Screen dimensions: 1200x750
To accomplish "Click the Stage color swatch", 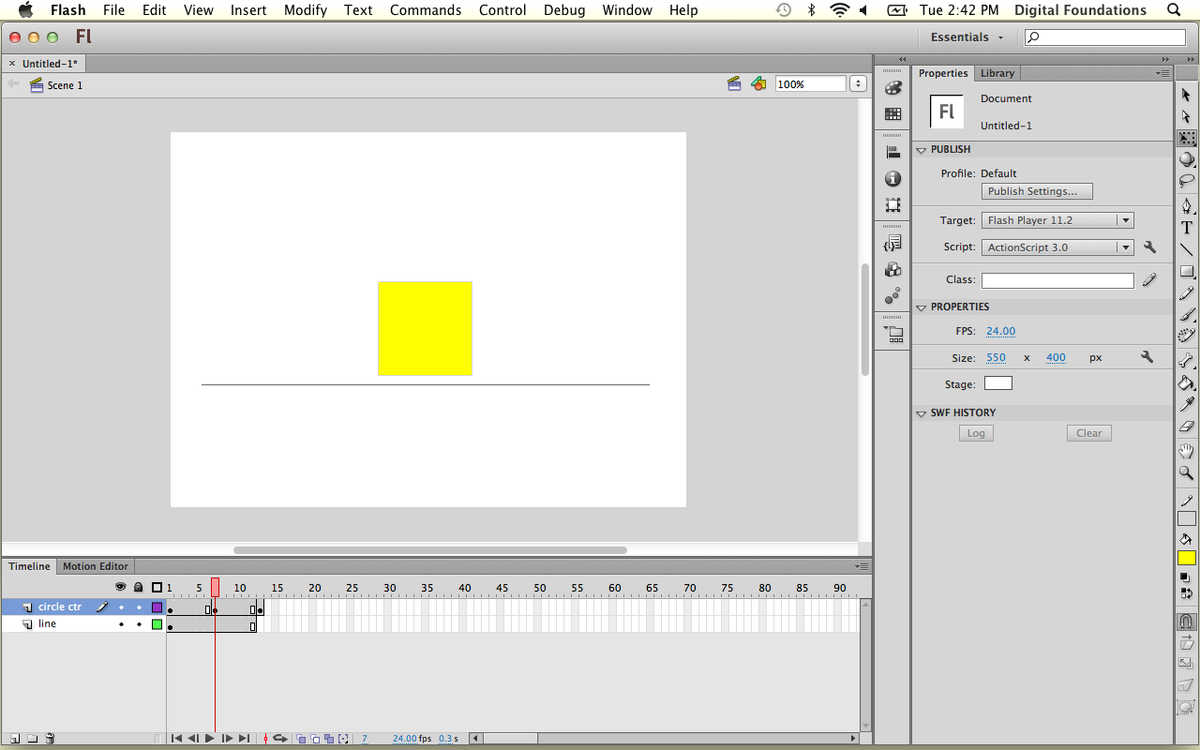I will click(x=998, y=384).
